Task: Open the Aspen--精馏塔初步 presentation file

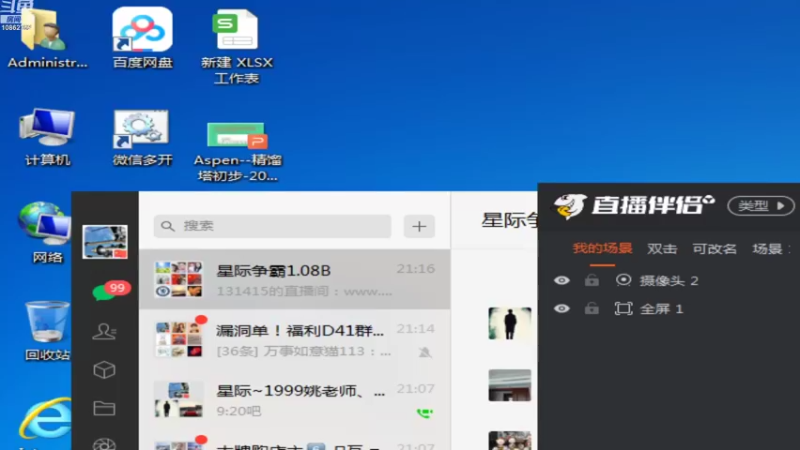Action: tap(237, 151)
